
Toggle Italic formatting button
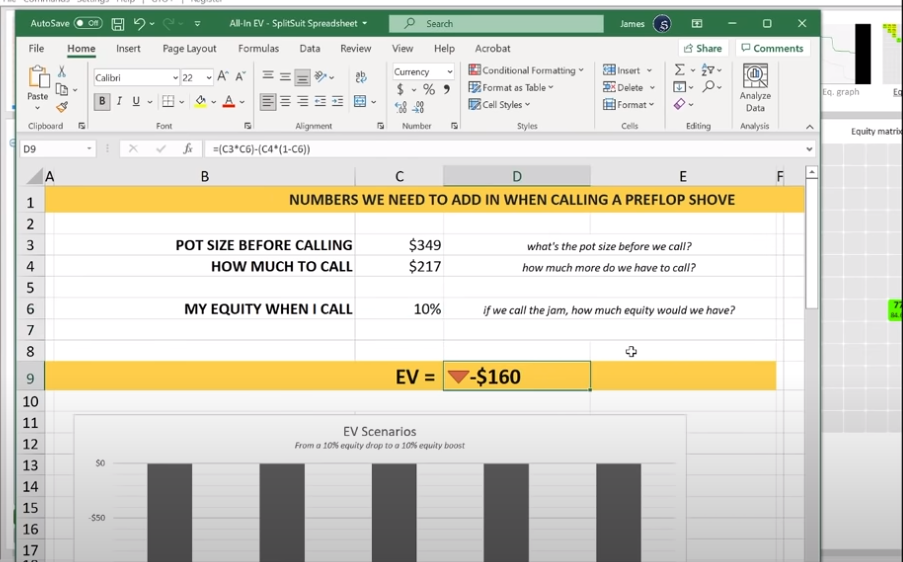click(x=119, y=101)
